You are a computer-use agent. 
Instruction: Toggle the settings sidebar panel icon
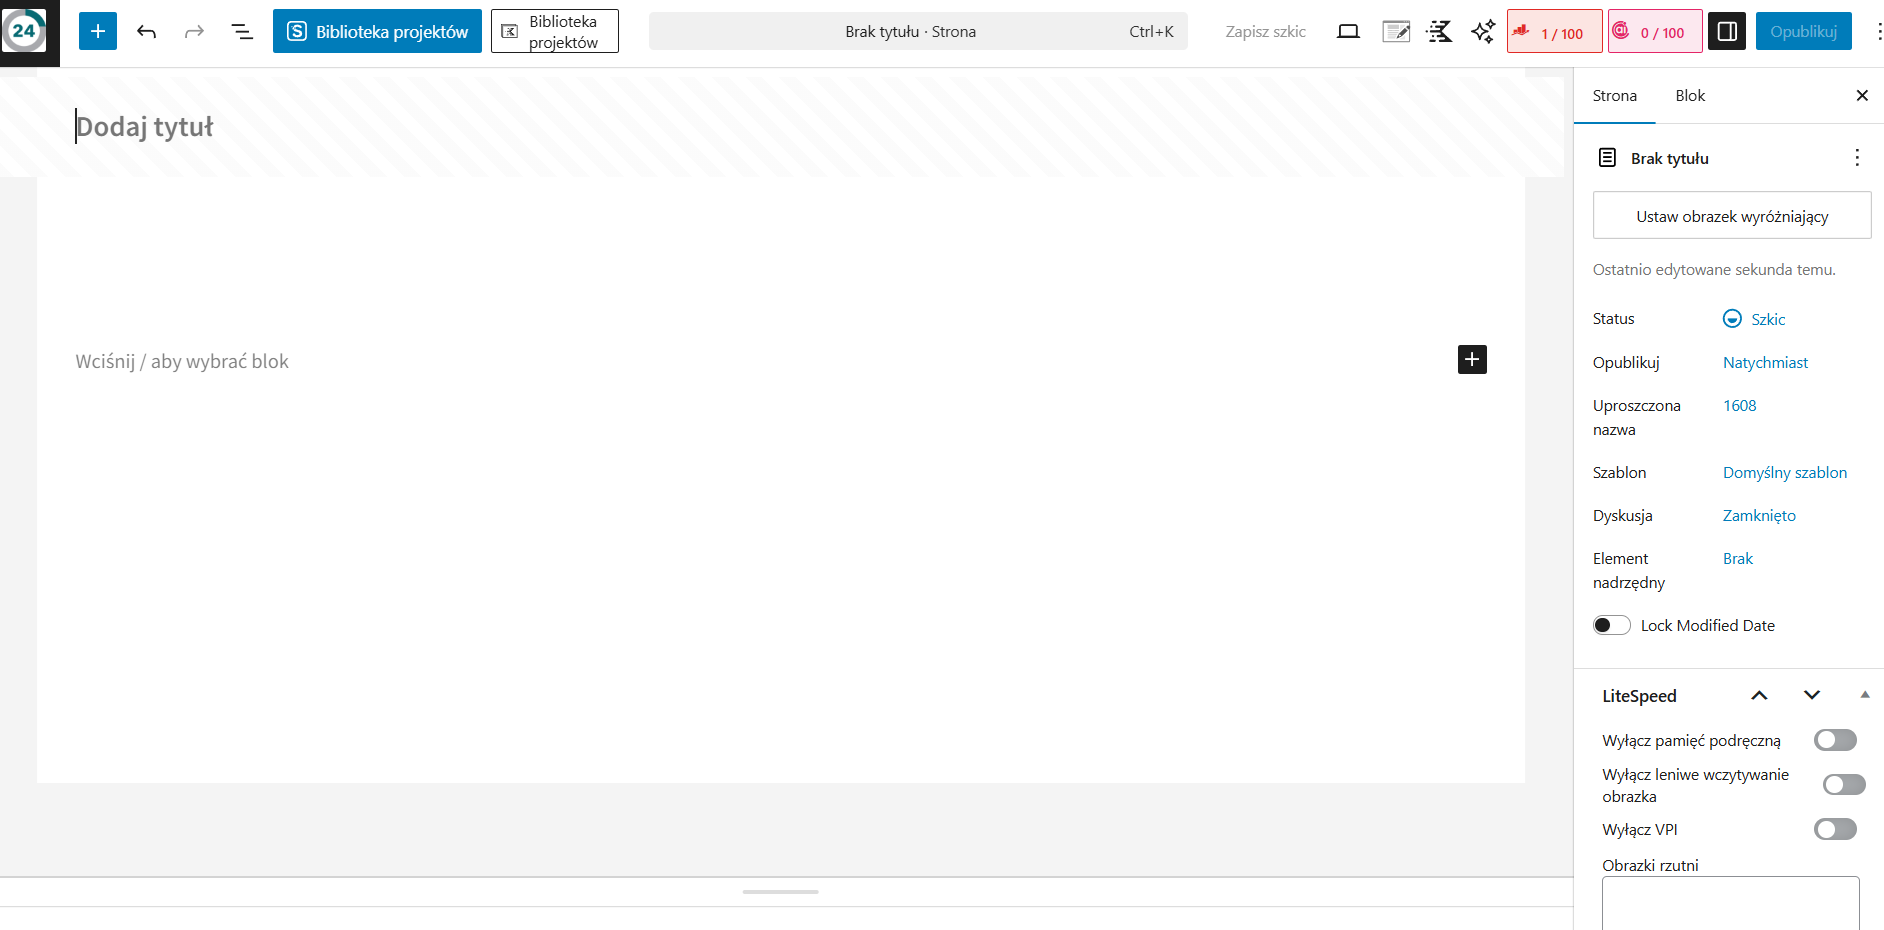pos(1727,31)
